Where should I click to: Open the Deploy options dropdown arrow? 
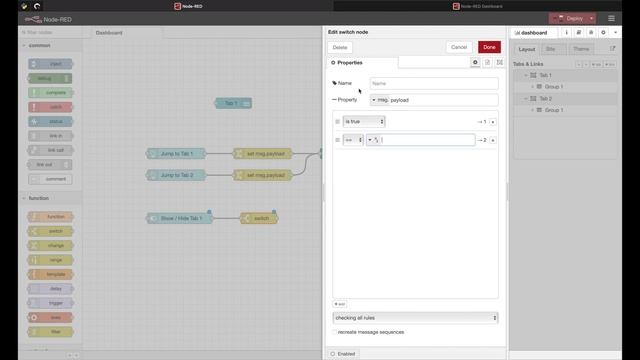pos(591,18)
